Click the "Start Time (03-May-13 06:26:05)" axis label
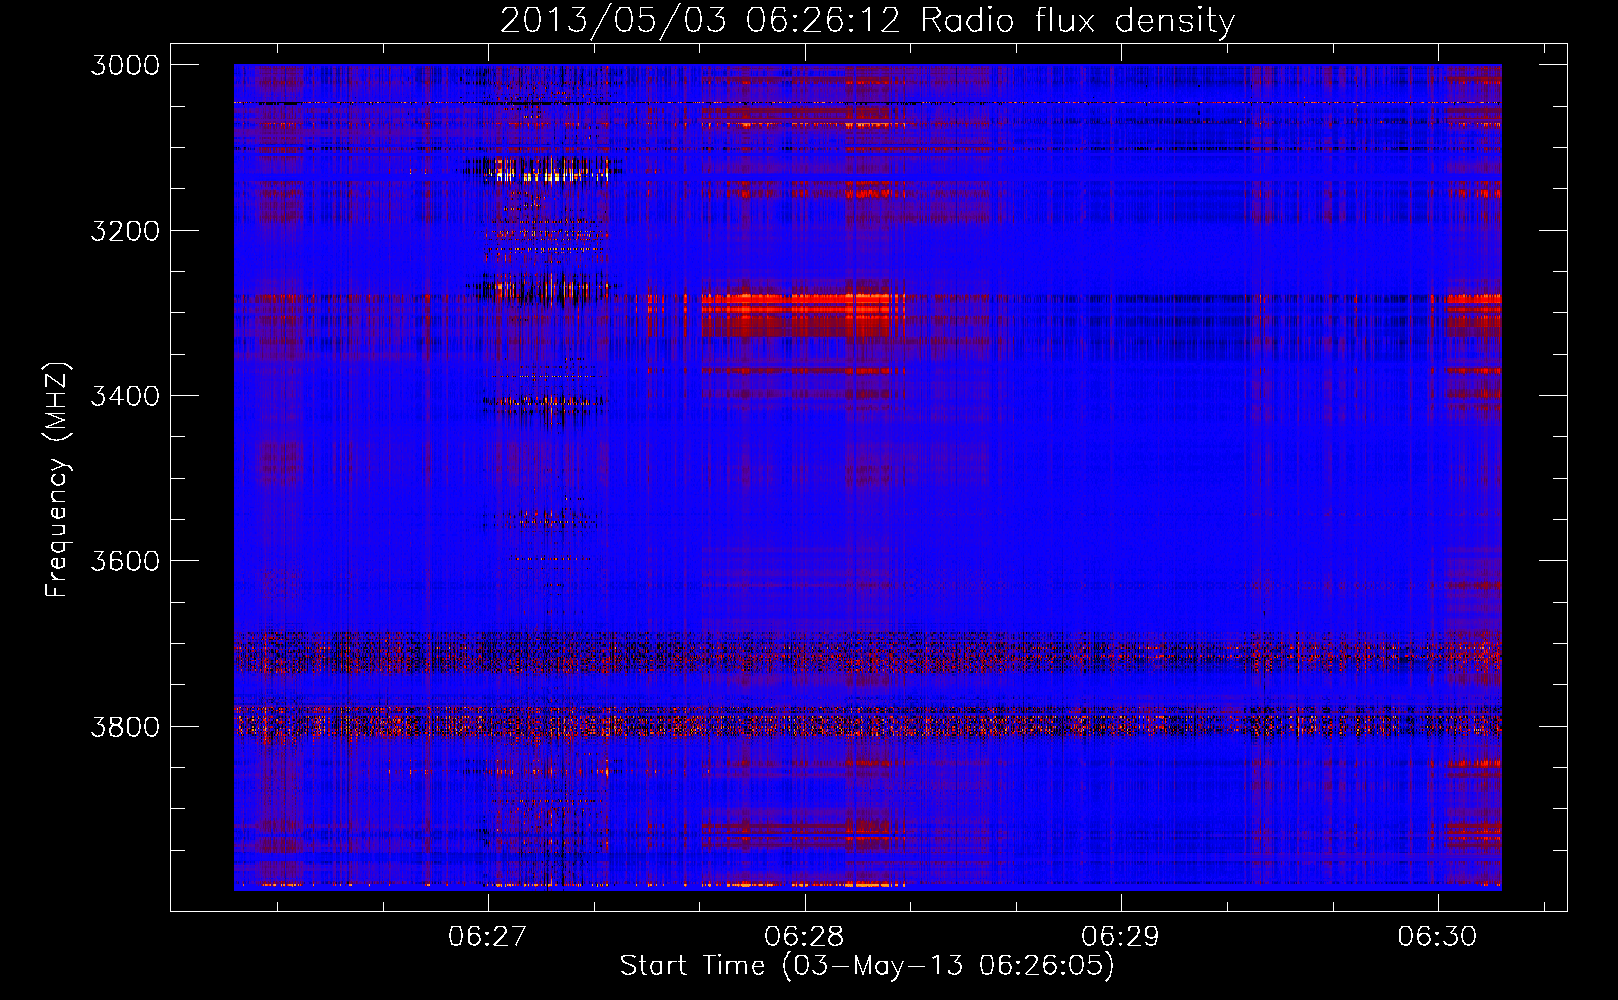This screenshot has width=1618, height=1000. click(867, 966)
